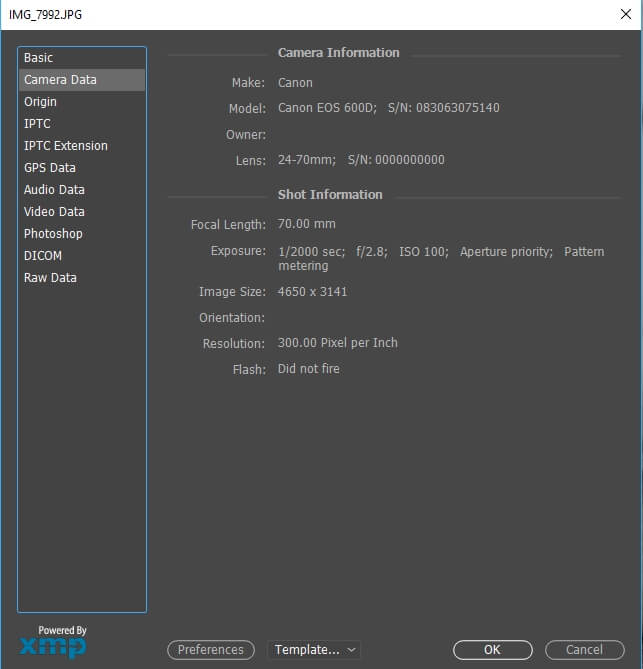Click the camera model Canon EOS 600D text
Viewport: 643px width, 669px height.
coord(327,108)
